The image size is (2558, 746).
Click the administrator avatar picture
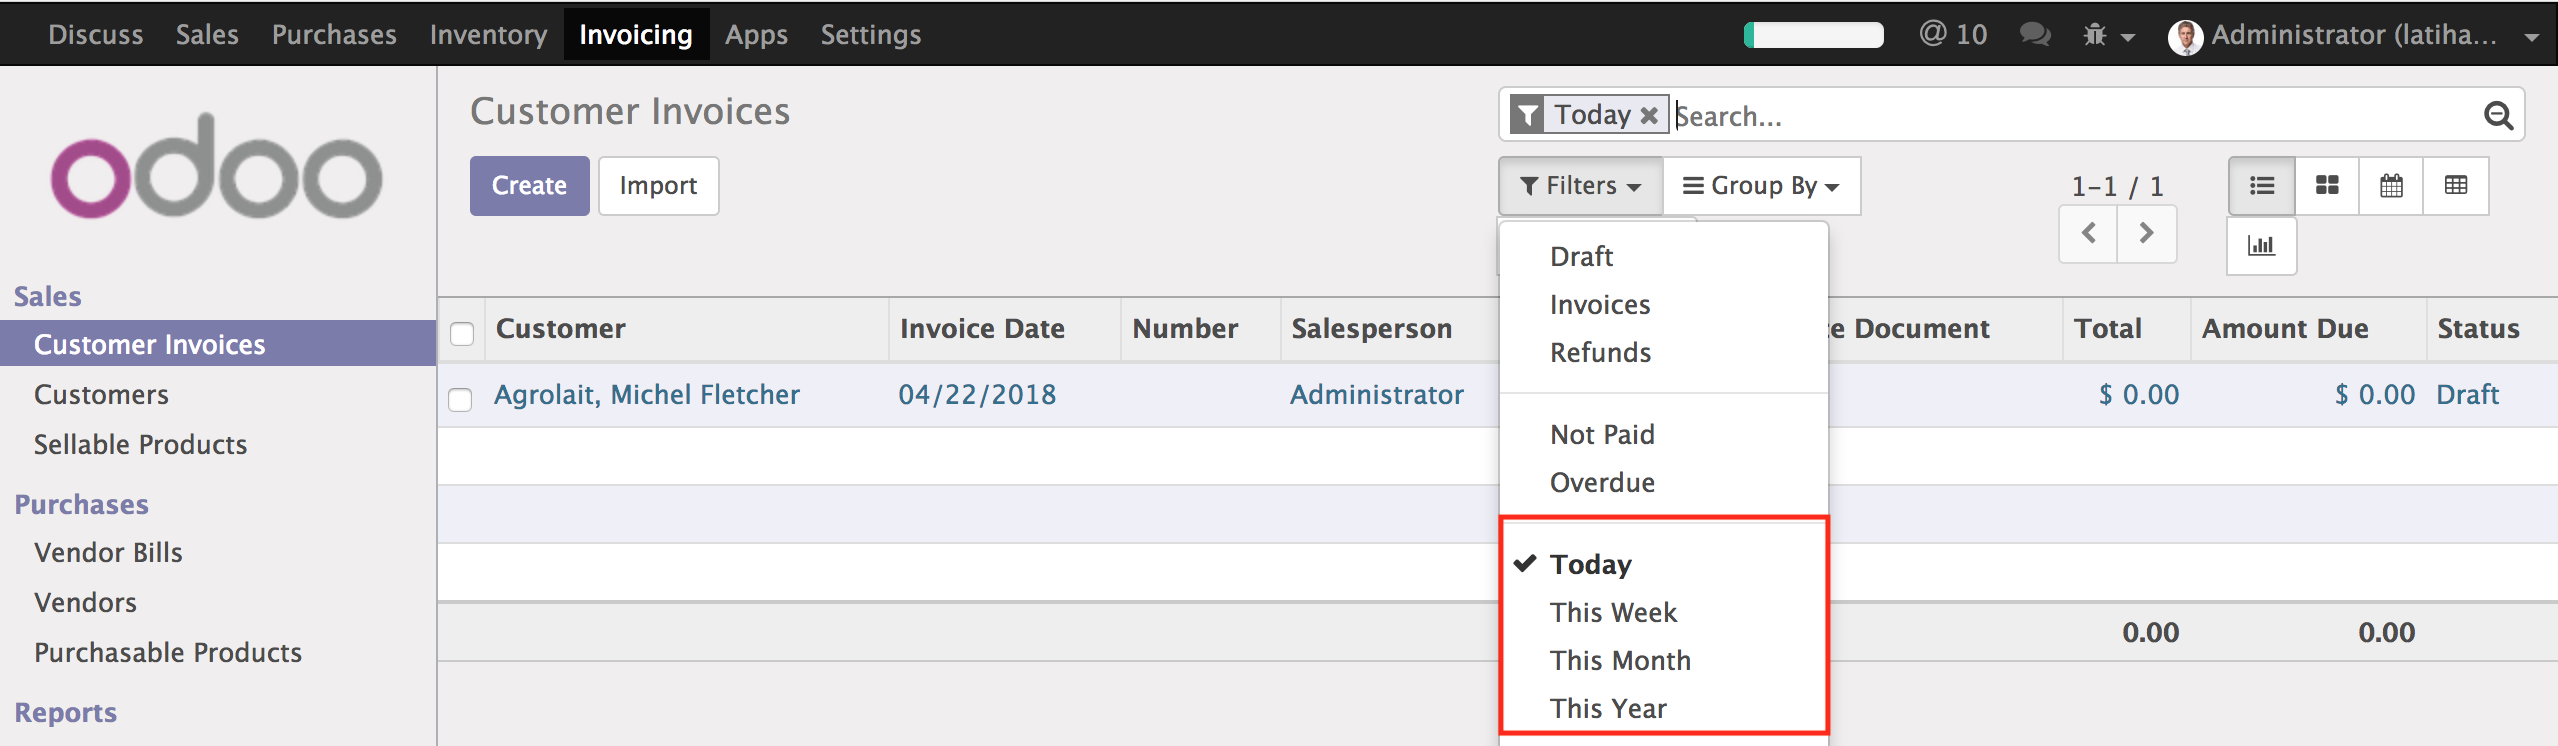point(2185,37)
